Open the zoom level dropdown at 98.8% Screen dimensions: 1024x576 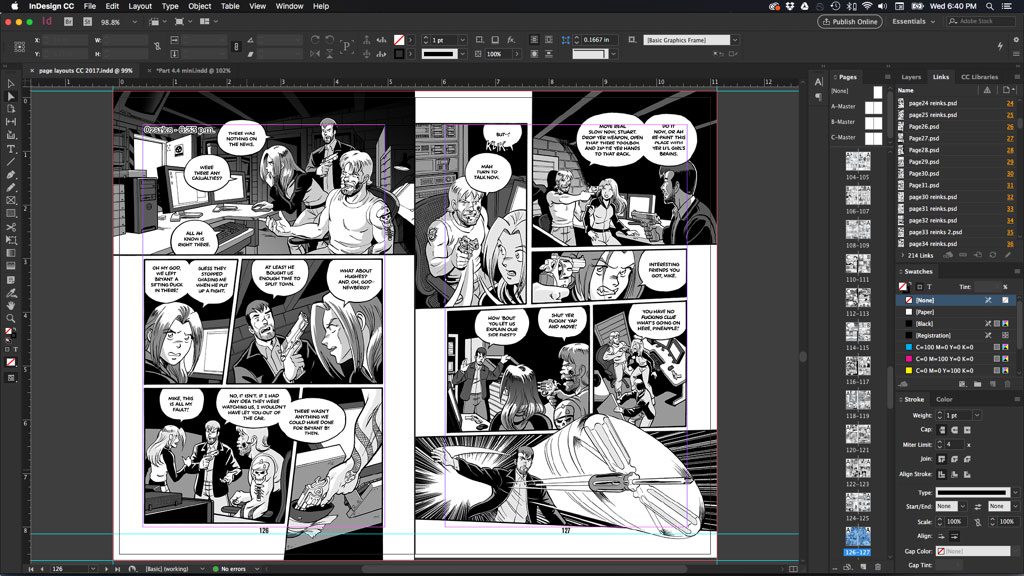(135, 22)
